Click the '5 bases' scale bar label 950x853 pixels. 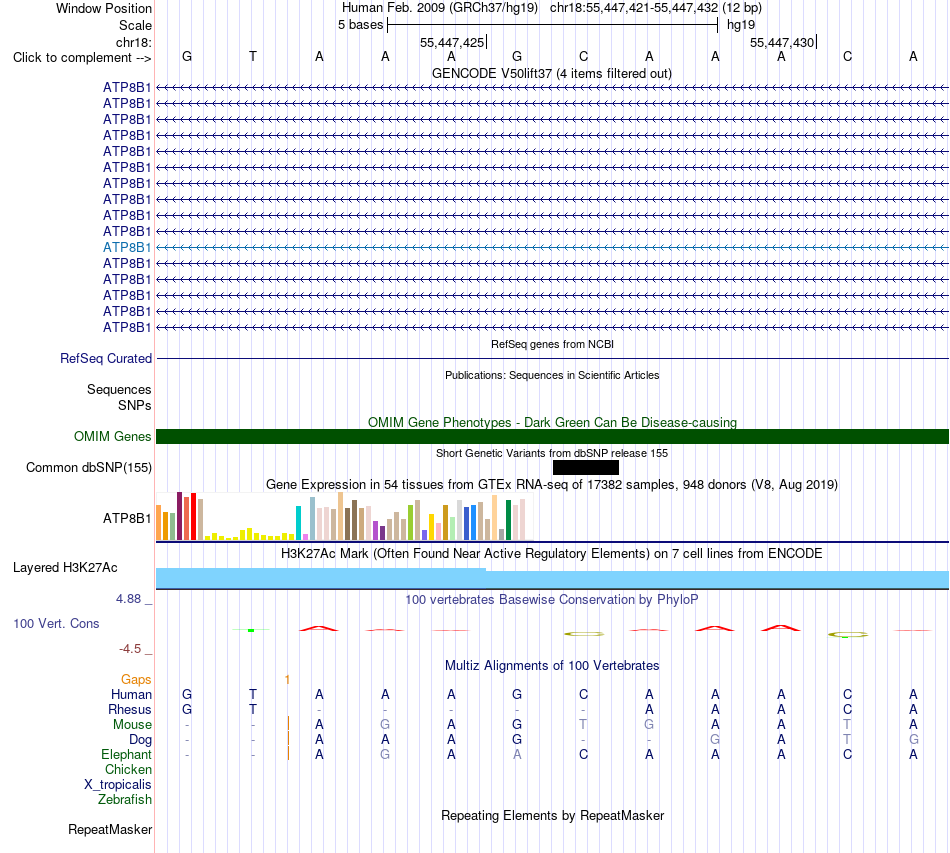(x=360, y=25)
